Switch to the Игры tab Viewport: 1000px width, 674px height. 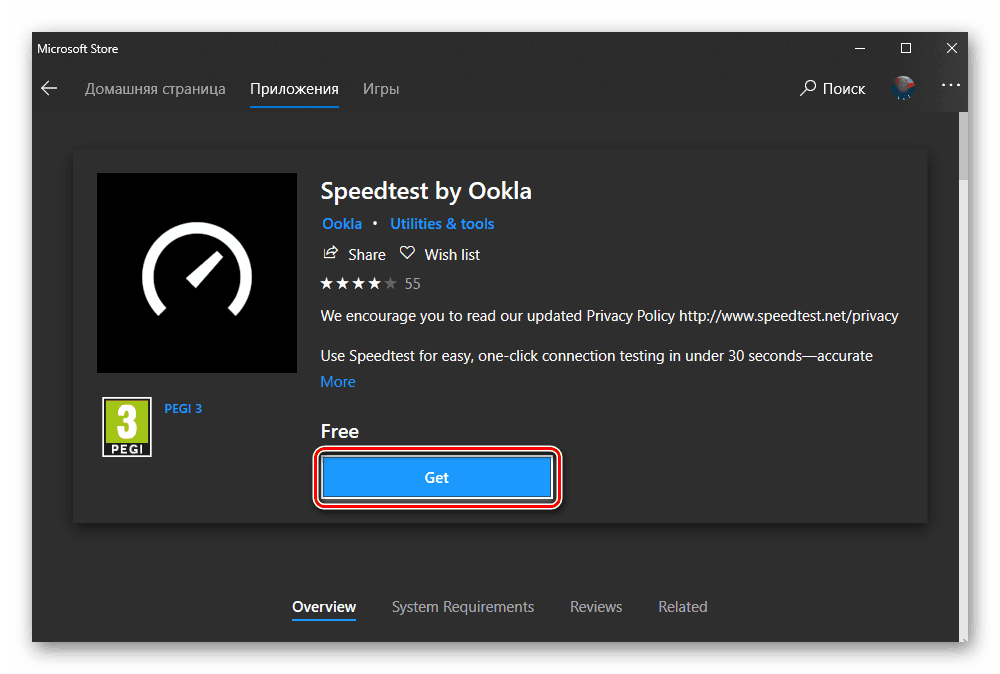coord(381,89)
